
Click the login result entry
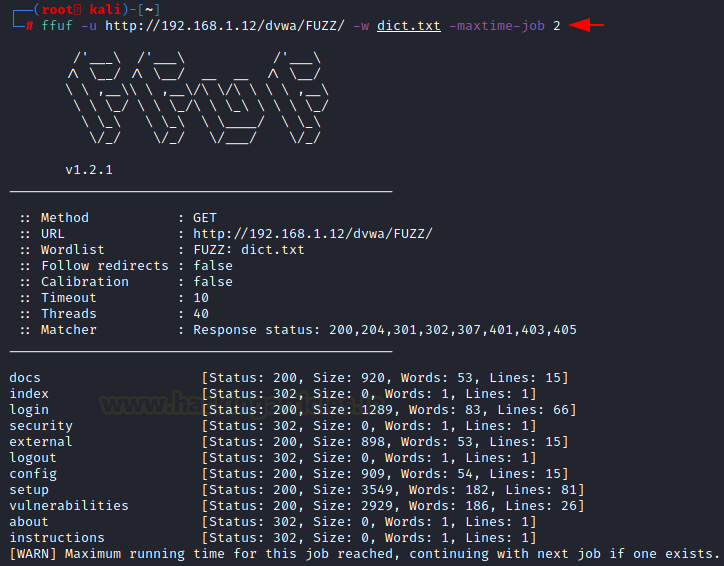click(29, 410)
